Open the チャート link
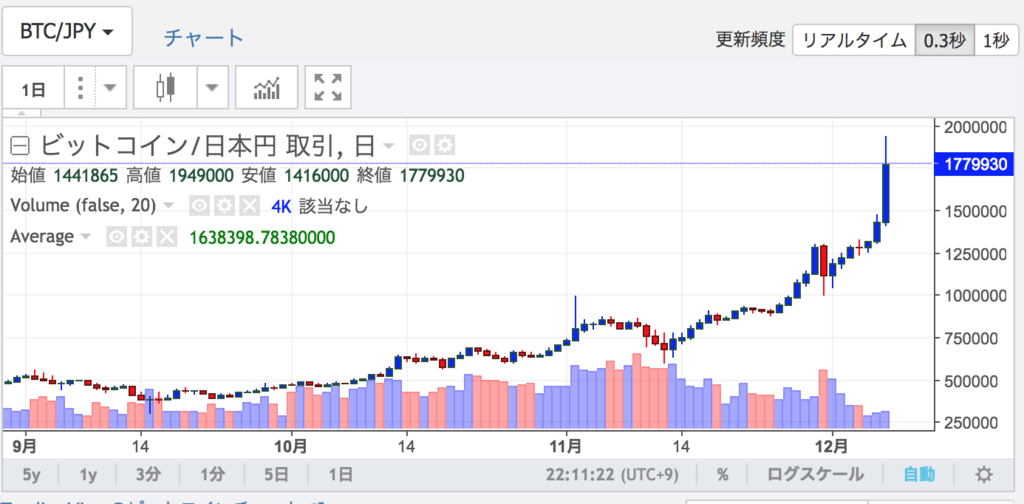Screen dimensions: 1024x504 click(204, 37)
